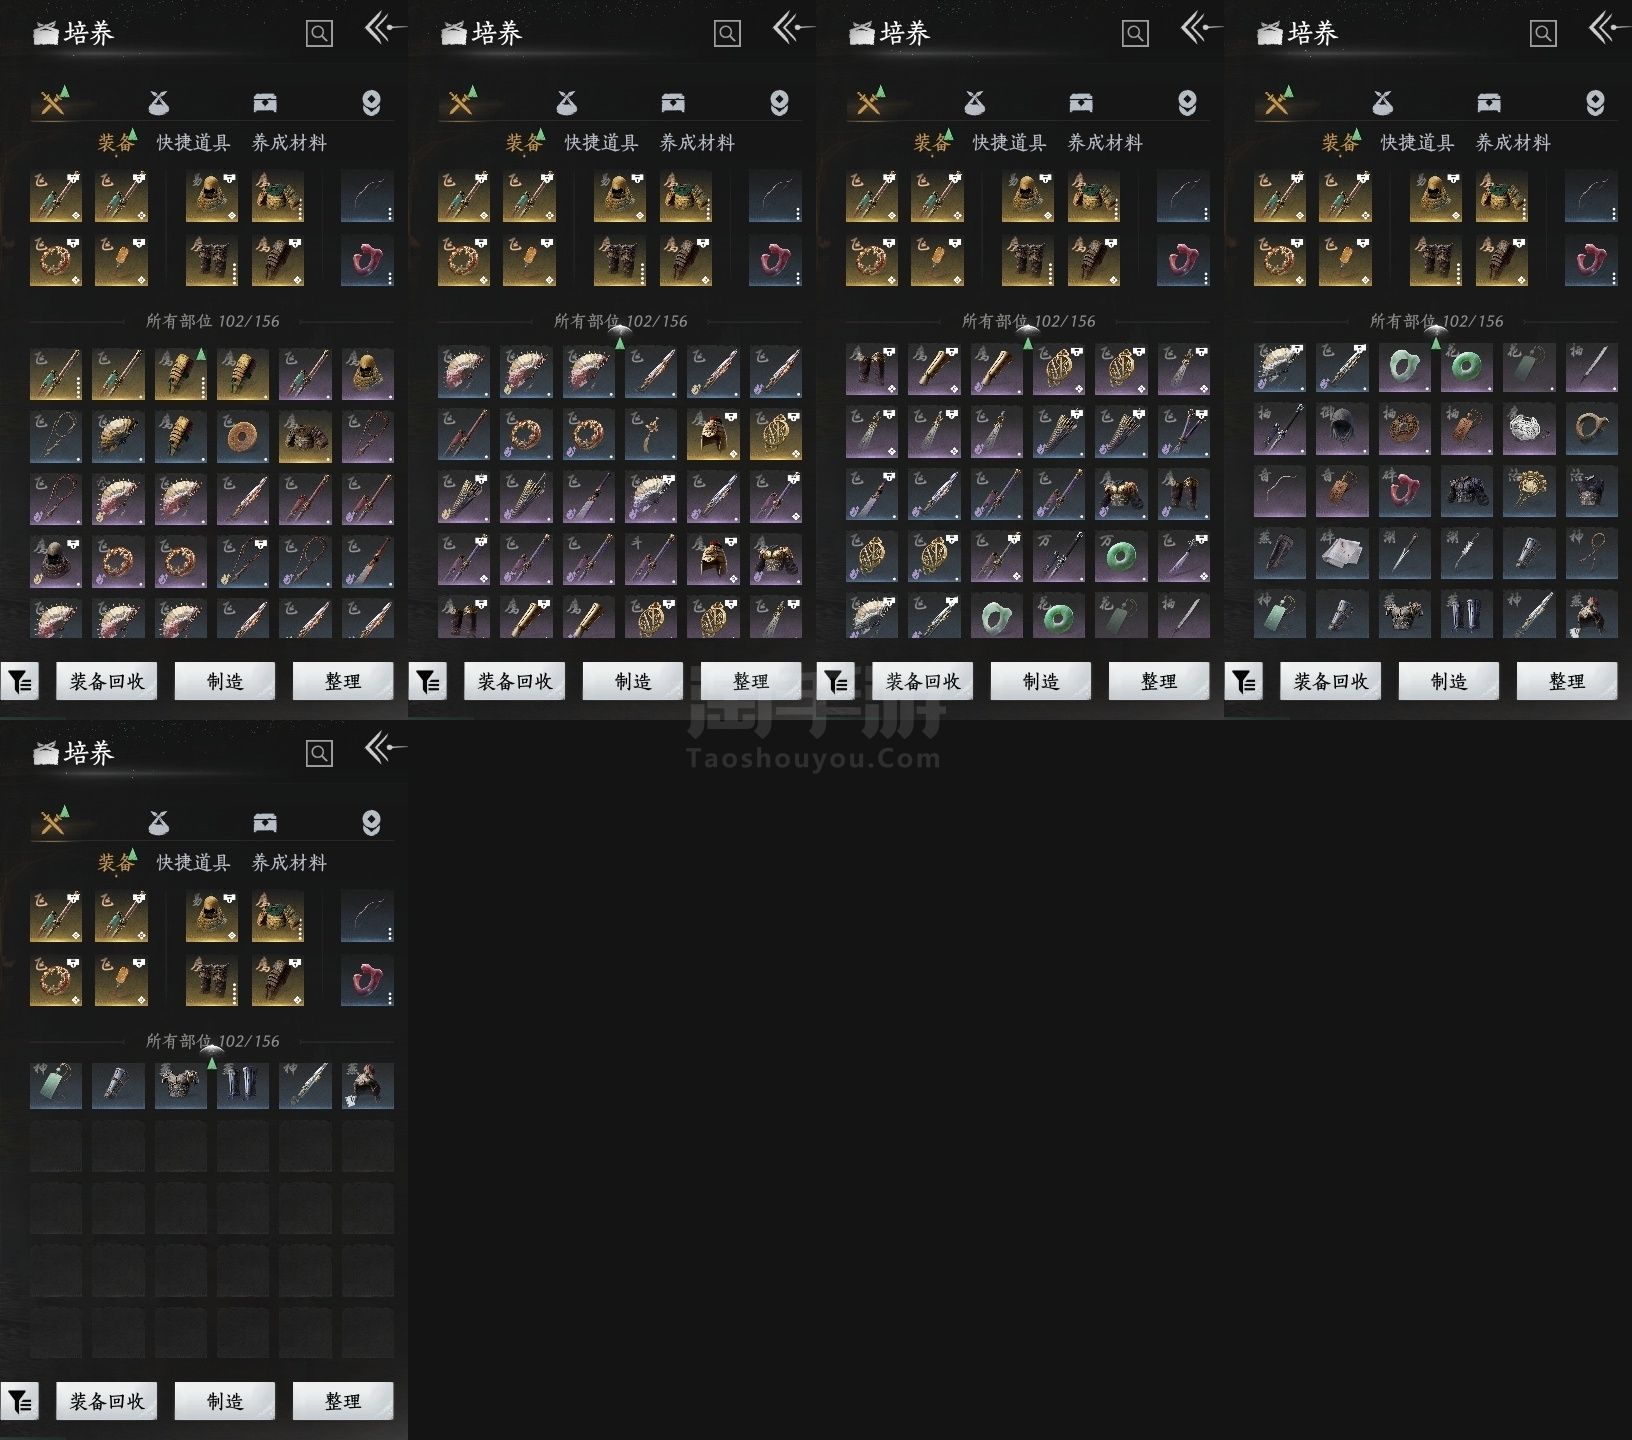Viewport: 1632px width, 1440px height.
Task: Open 制造 in the panel with empty slots
Action: coord(225,1401)
